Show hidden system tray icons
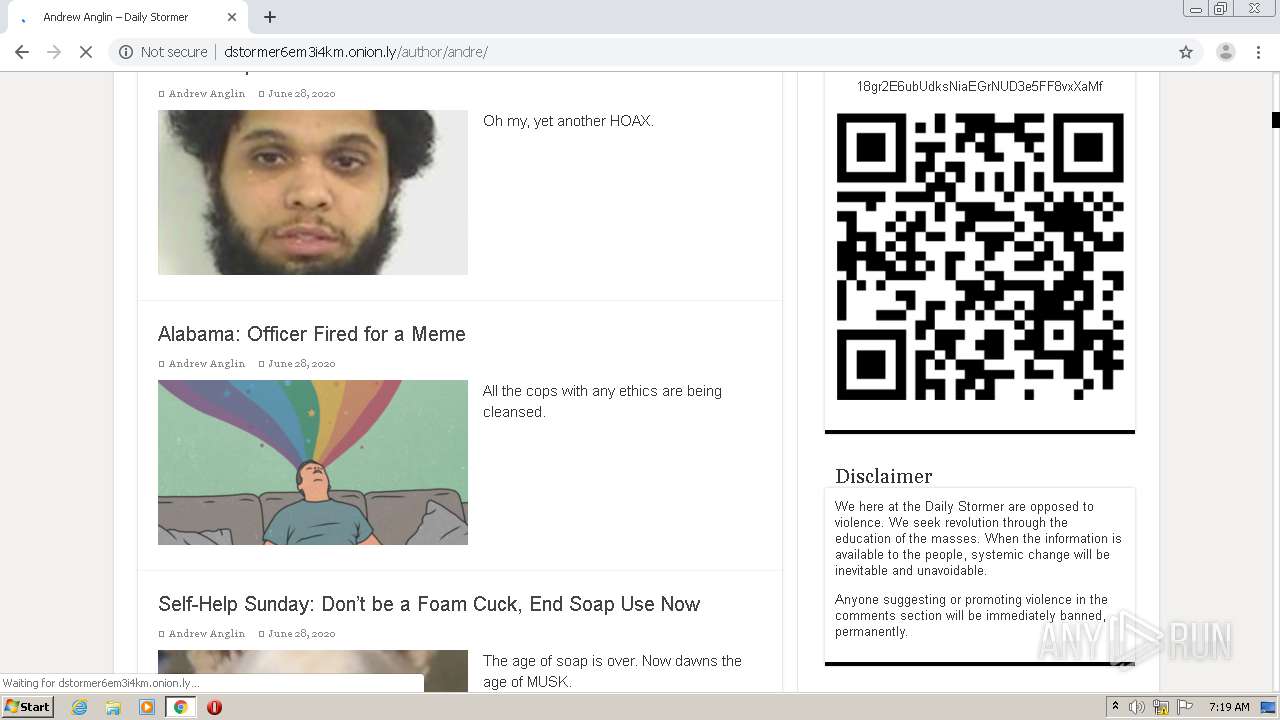Screen dimensions: 1280x720 click(x=1116, y=707)
